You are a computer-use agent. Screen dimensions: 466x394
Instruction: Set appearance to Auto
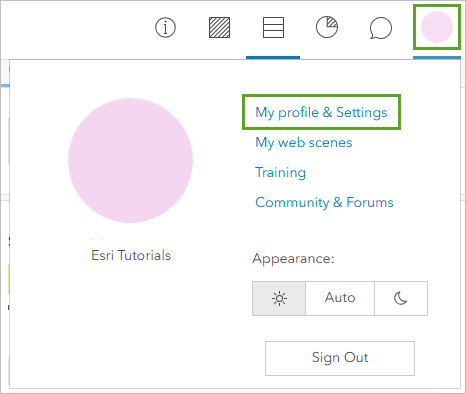coord(340,298)
